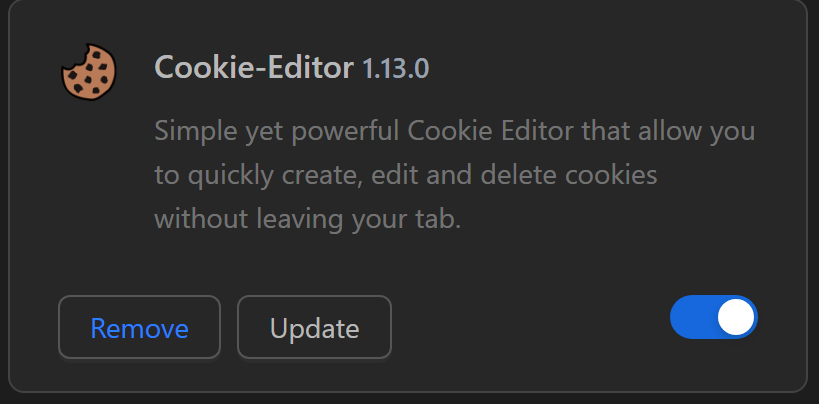Click the word "Cookie-Editor" in the heading
Image resolution: width=819 pixels, height=404 pixels.
[x=254, y=68]
